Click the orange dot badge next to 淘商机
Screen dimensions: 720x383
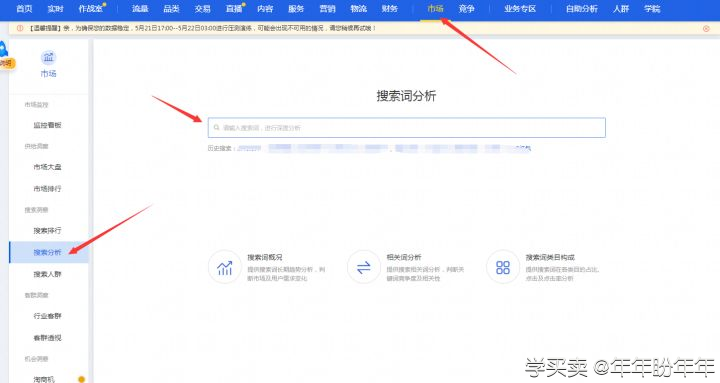[81, 379]
